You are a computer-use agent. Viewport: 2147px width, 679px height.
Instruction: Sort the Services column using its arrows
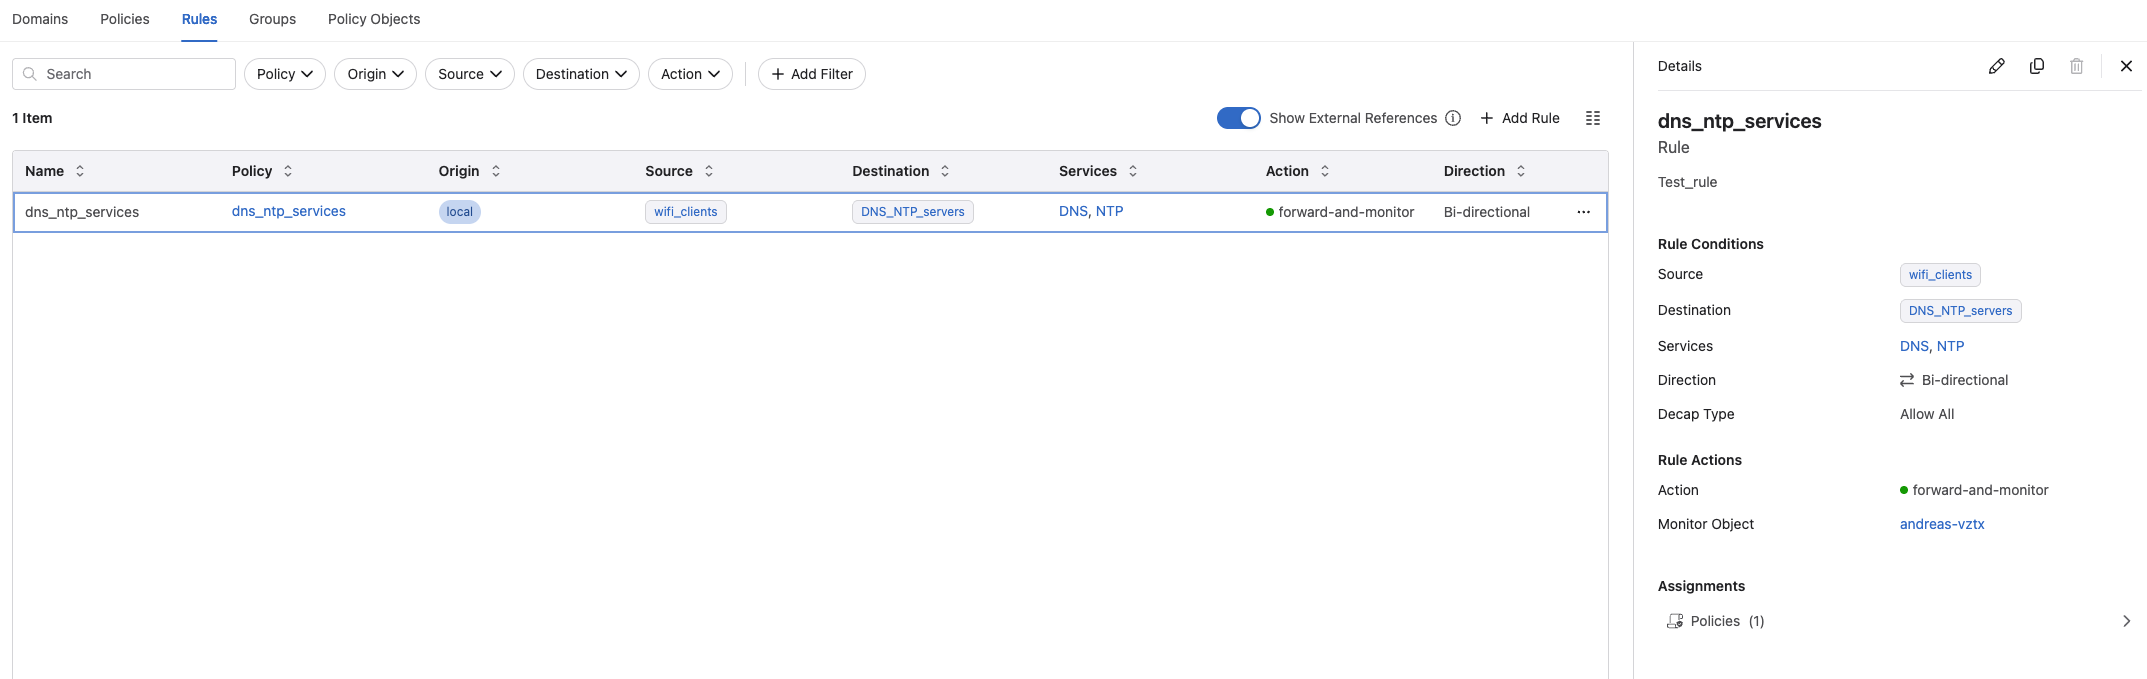click(1133, 171)
